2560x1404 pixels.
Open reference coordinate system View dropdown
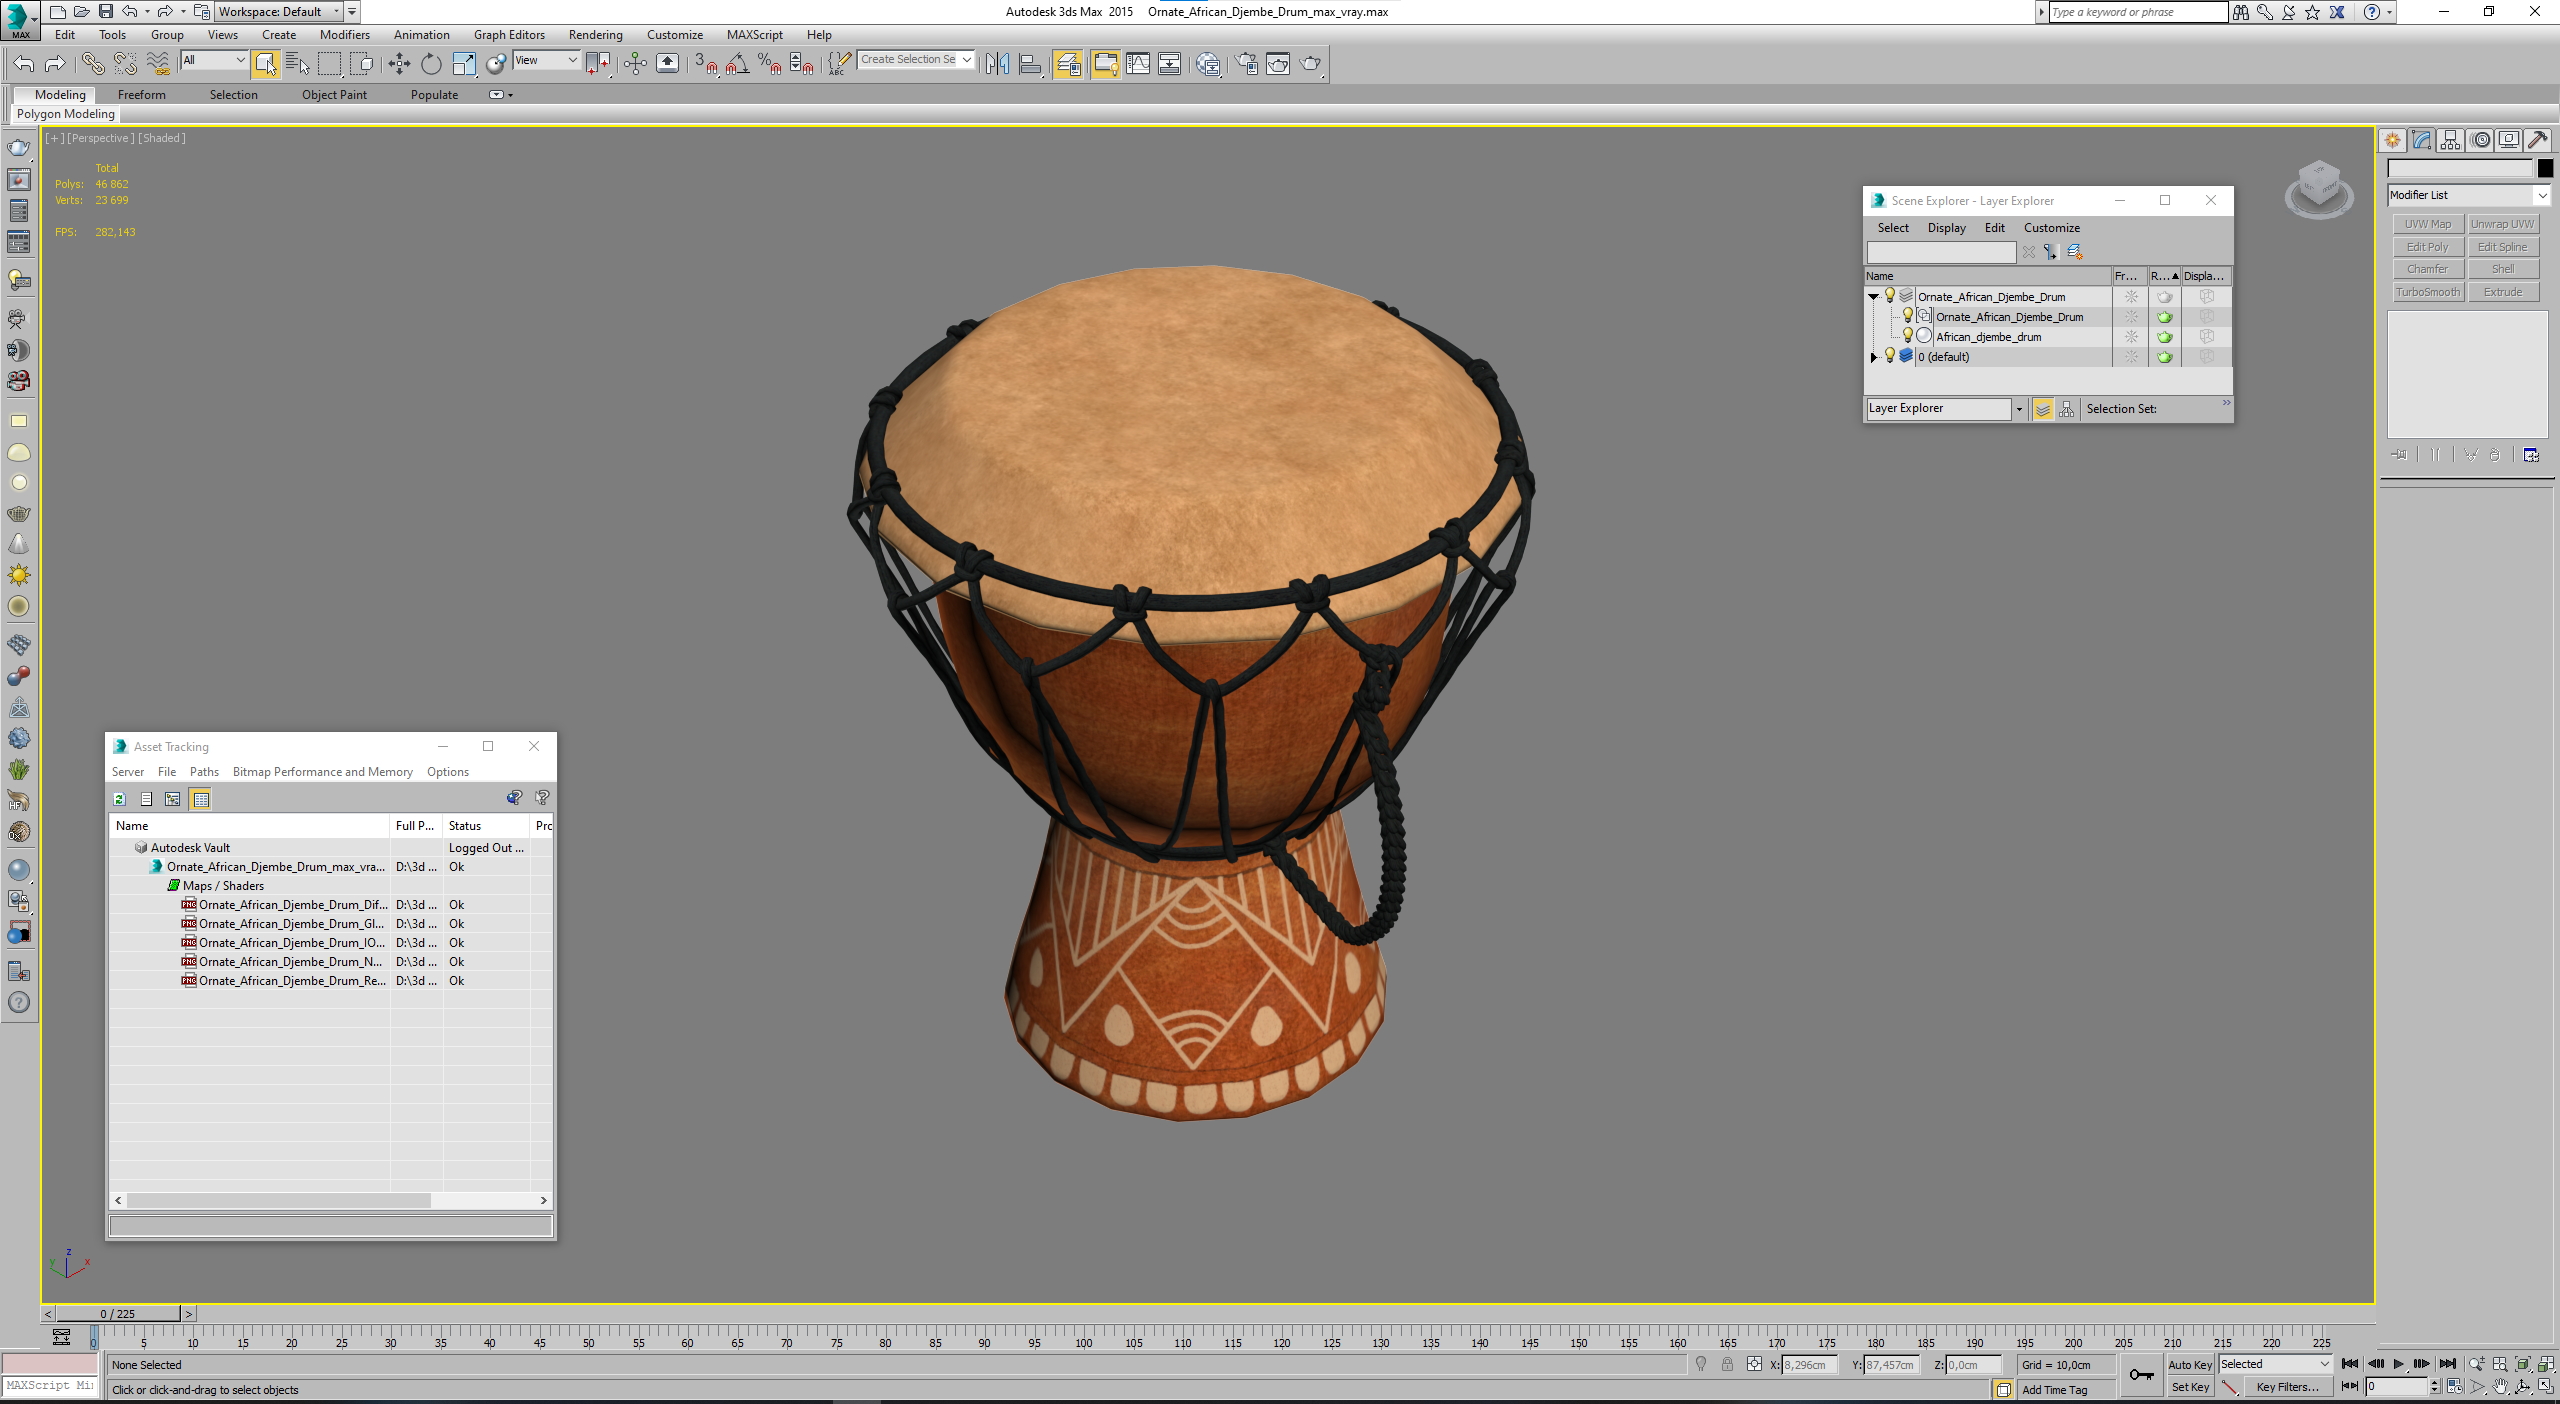(546, 61)
